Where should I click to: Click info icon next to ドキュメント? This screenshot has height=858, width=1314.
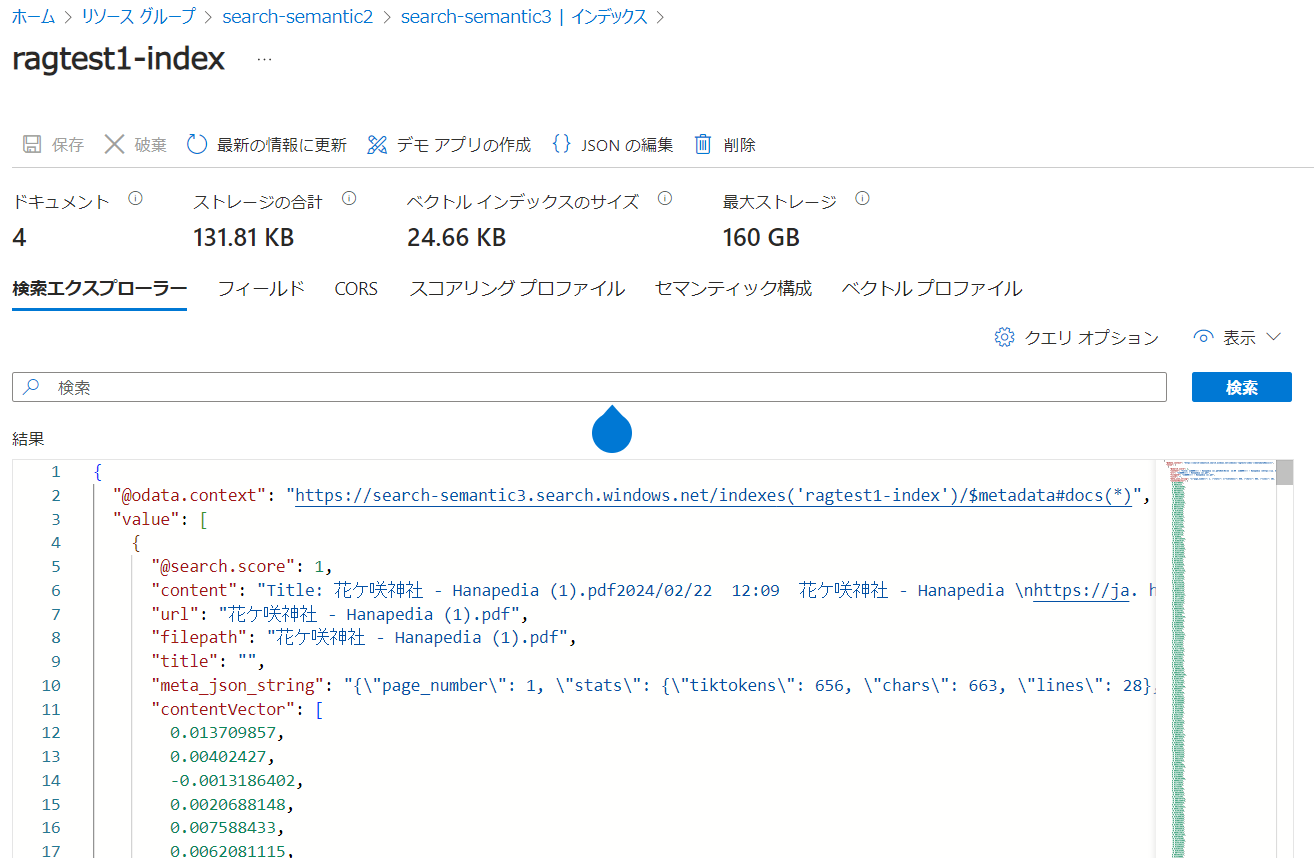136,199
